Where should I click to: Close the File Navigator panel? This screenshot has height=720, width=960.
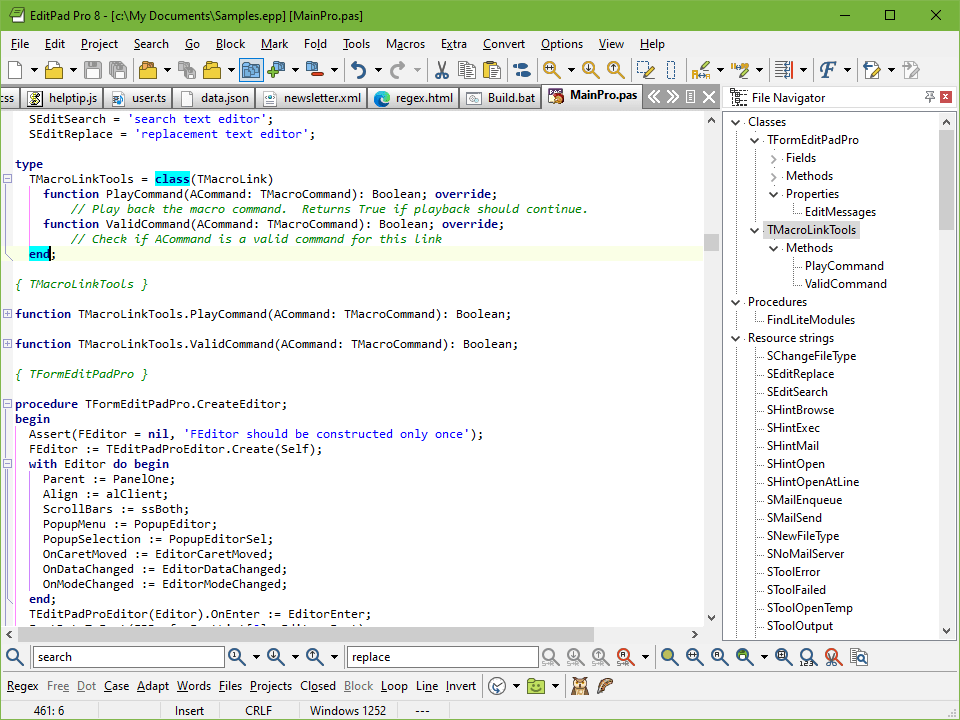pos(946,97)
